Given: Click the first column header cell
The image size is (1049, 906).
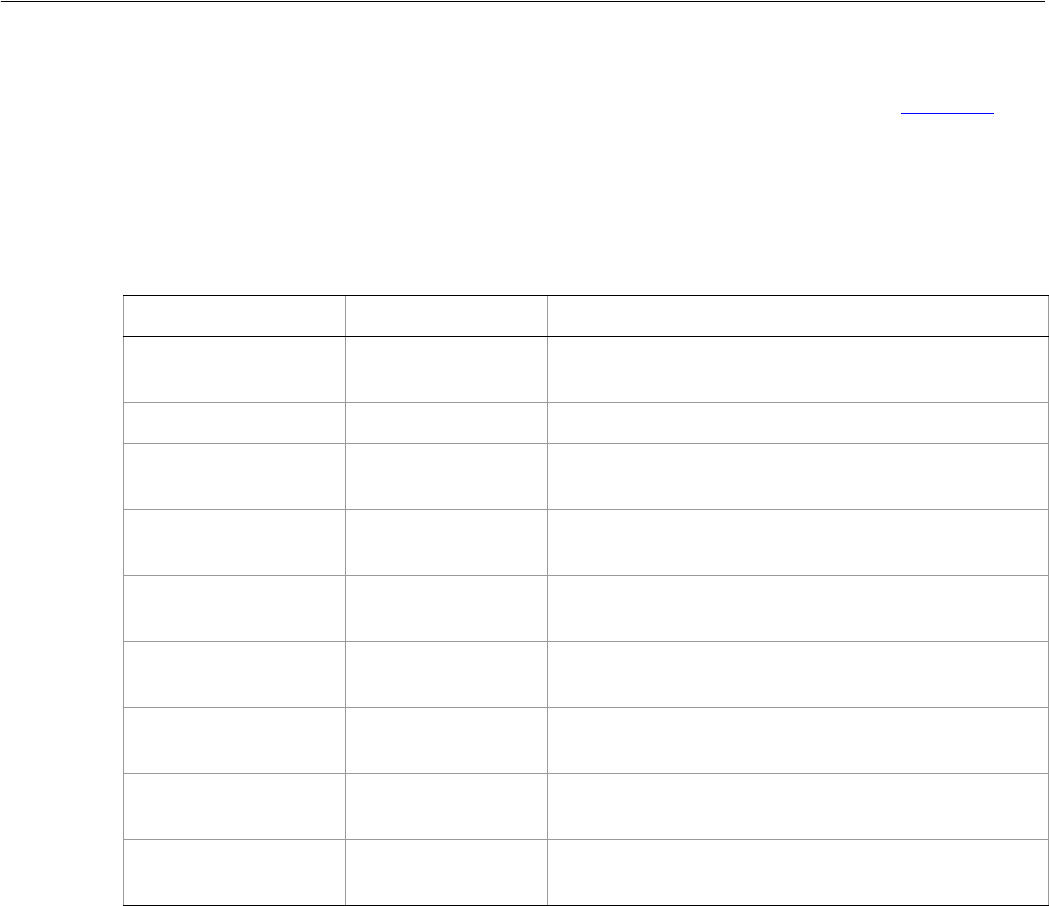Looking at the screenshot, I should click(233, 315).
